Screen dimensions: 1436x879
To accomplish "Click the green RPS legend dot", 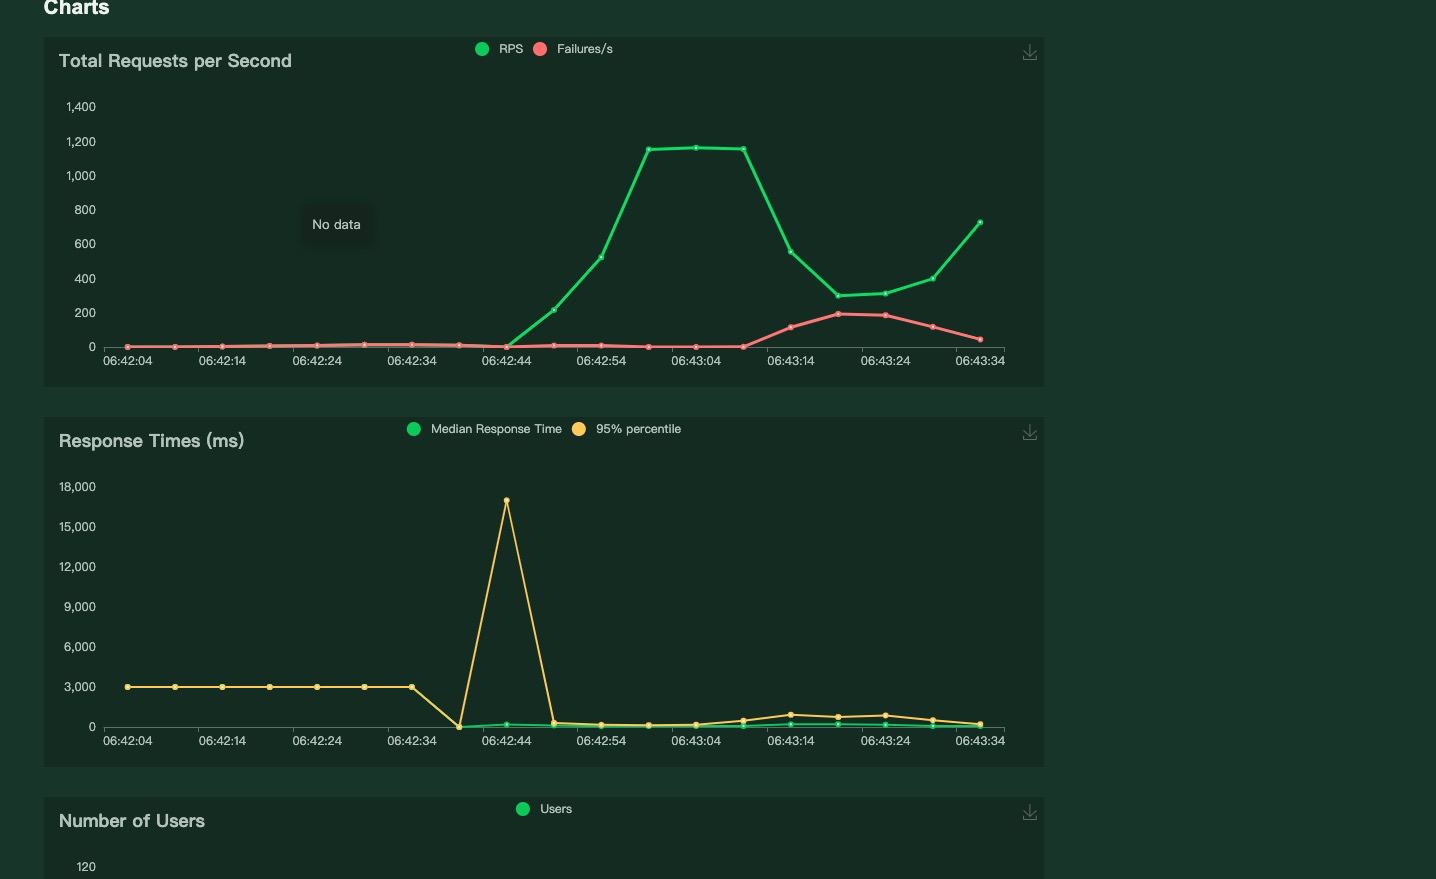I will point(482,49).
